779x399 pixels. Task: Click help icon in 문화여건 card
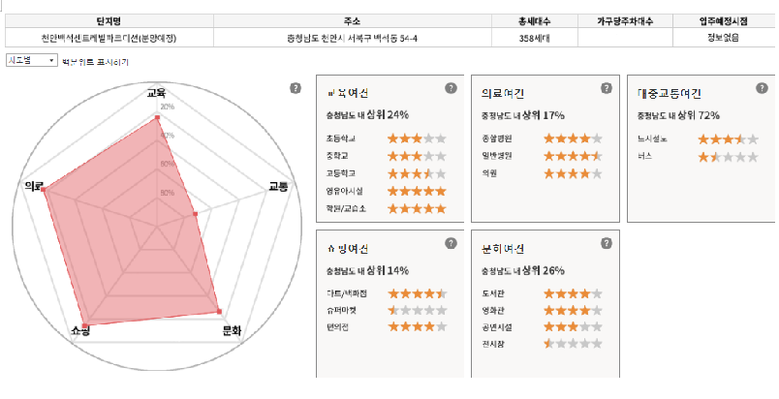(x=606, y=243)
